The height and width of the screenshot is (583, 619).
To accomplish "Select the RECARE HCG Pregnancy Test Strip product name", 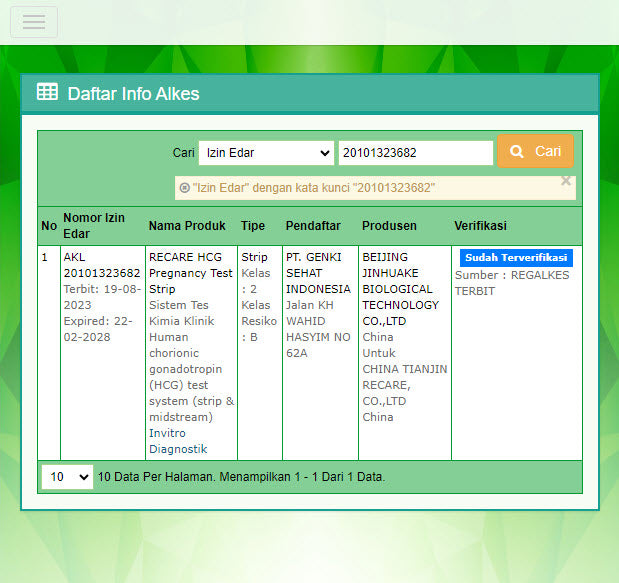I will pos(190,273).
